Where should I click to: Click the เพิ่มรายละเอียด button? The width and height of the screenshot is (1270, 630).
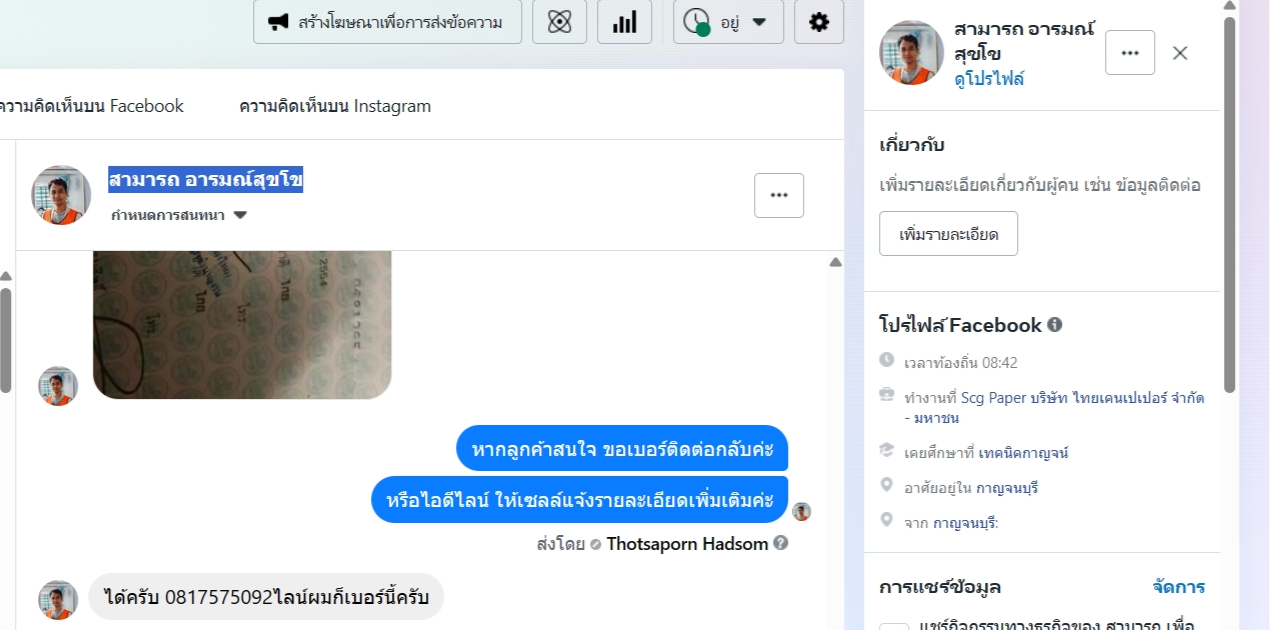pos(948,234)
